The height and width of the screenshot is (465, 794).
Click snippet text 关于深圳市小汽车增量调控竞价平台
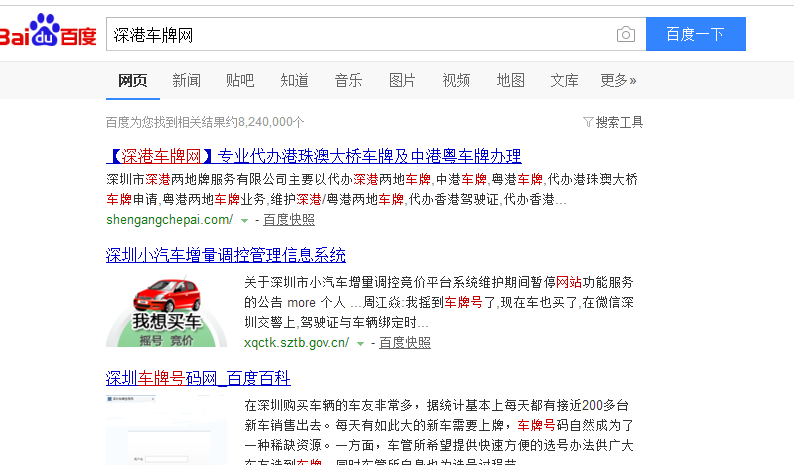pos(348,282)
